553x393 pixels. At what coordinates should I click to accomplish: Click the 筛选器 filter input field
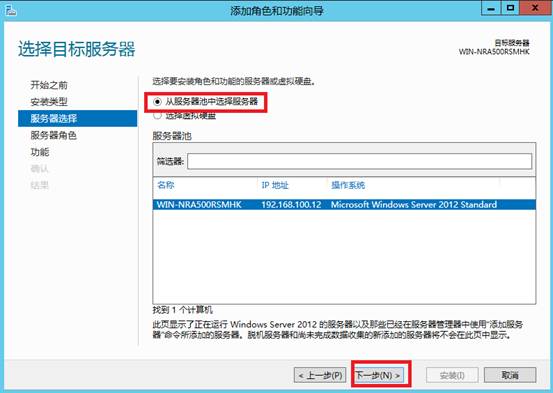pos(359,162)
